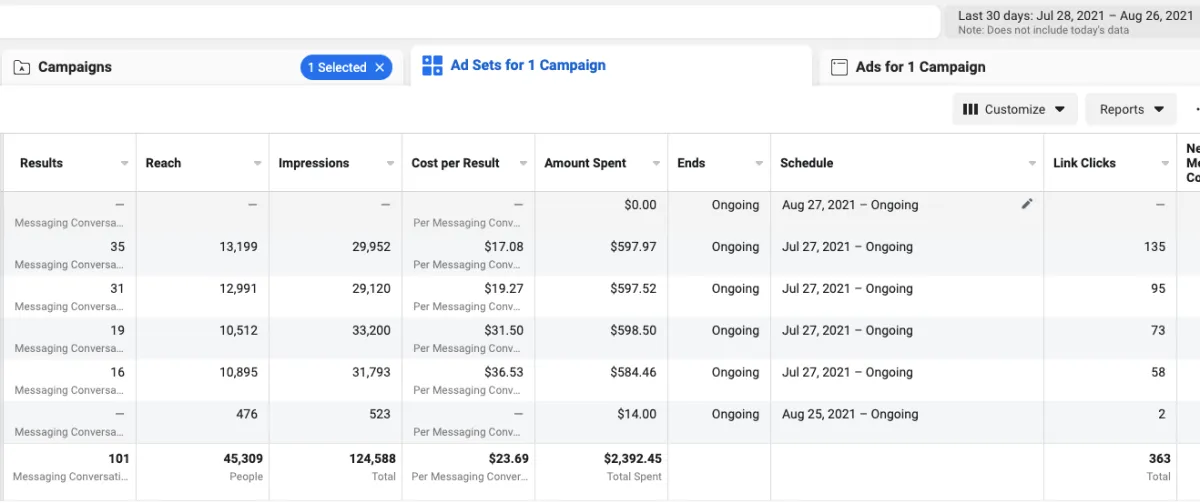Open the Reach column dropdown arrow
The height and width of the screenshot is (503, 1200).
click(258, 164)
